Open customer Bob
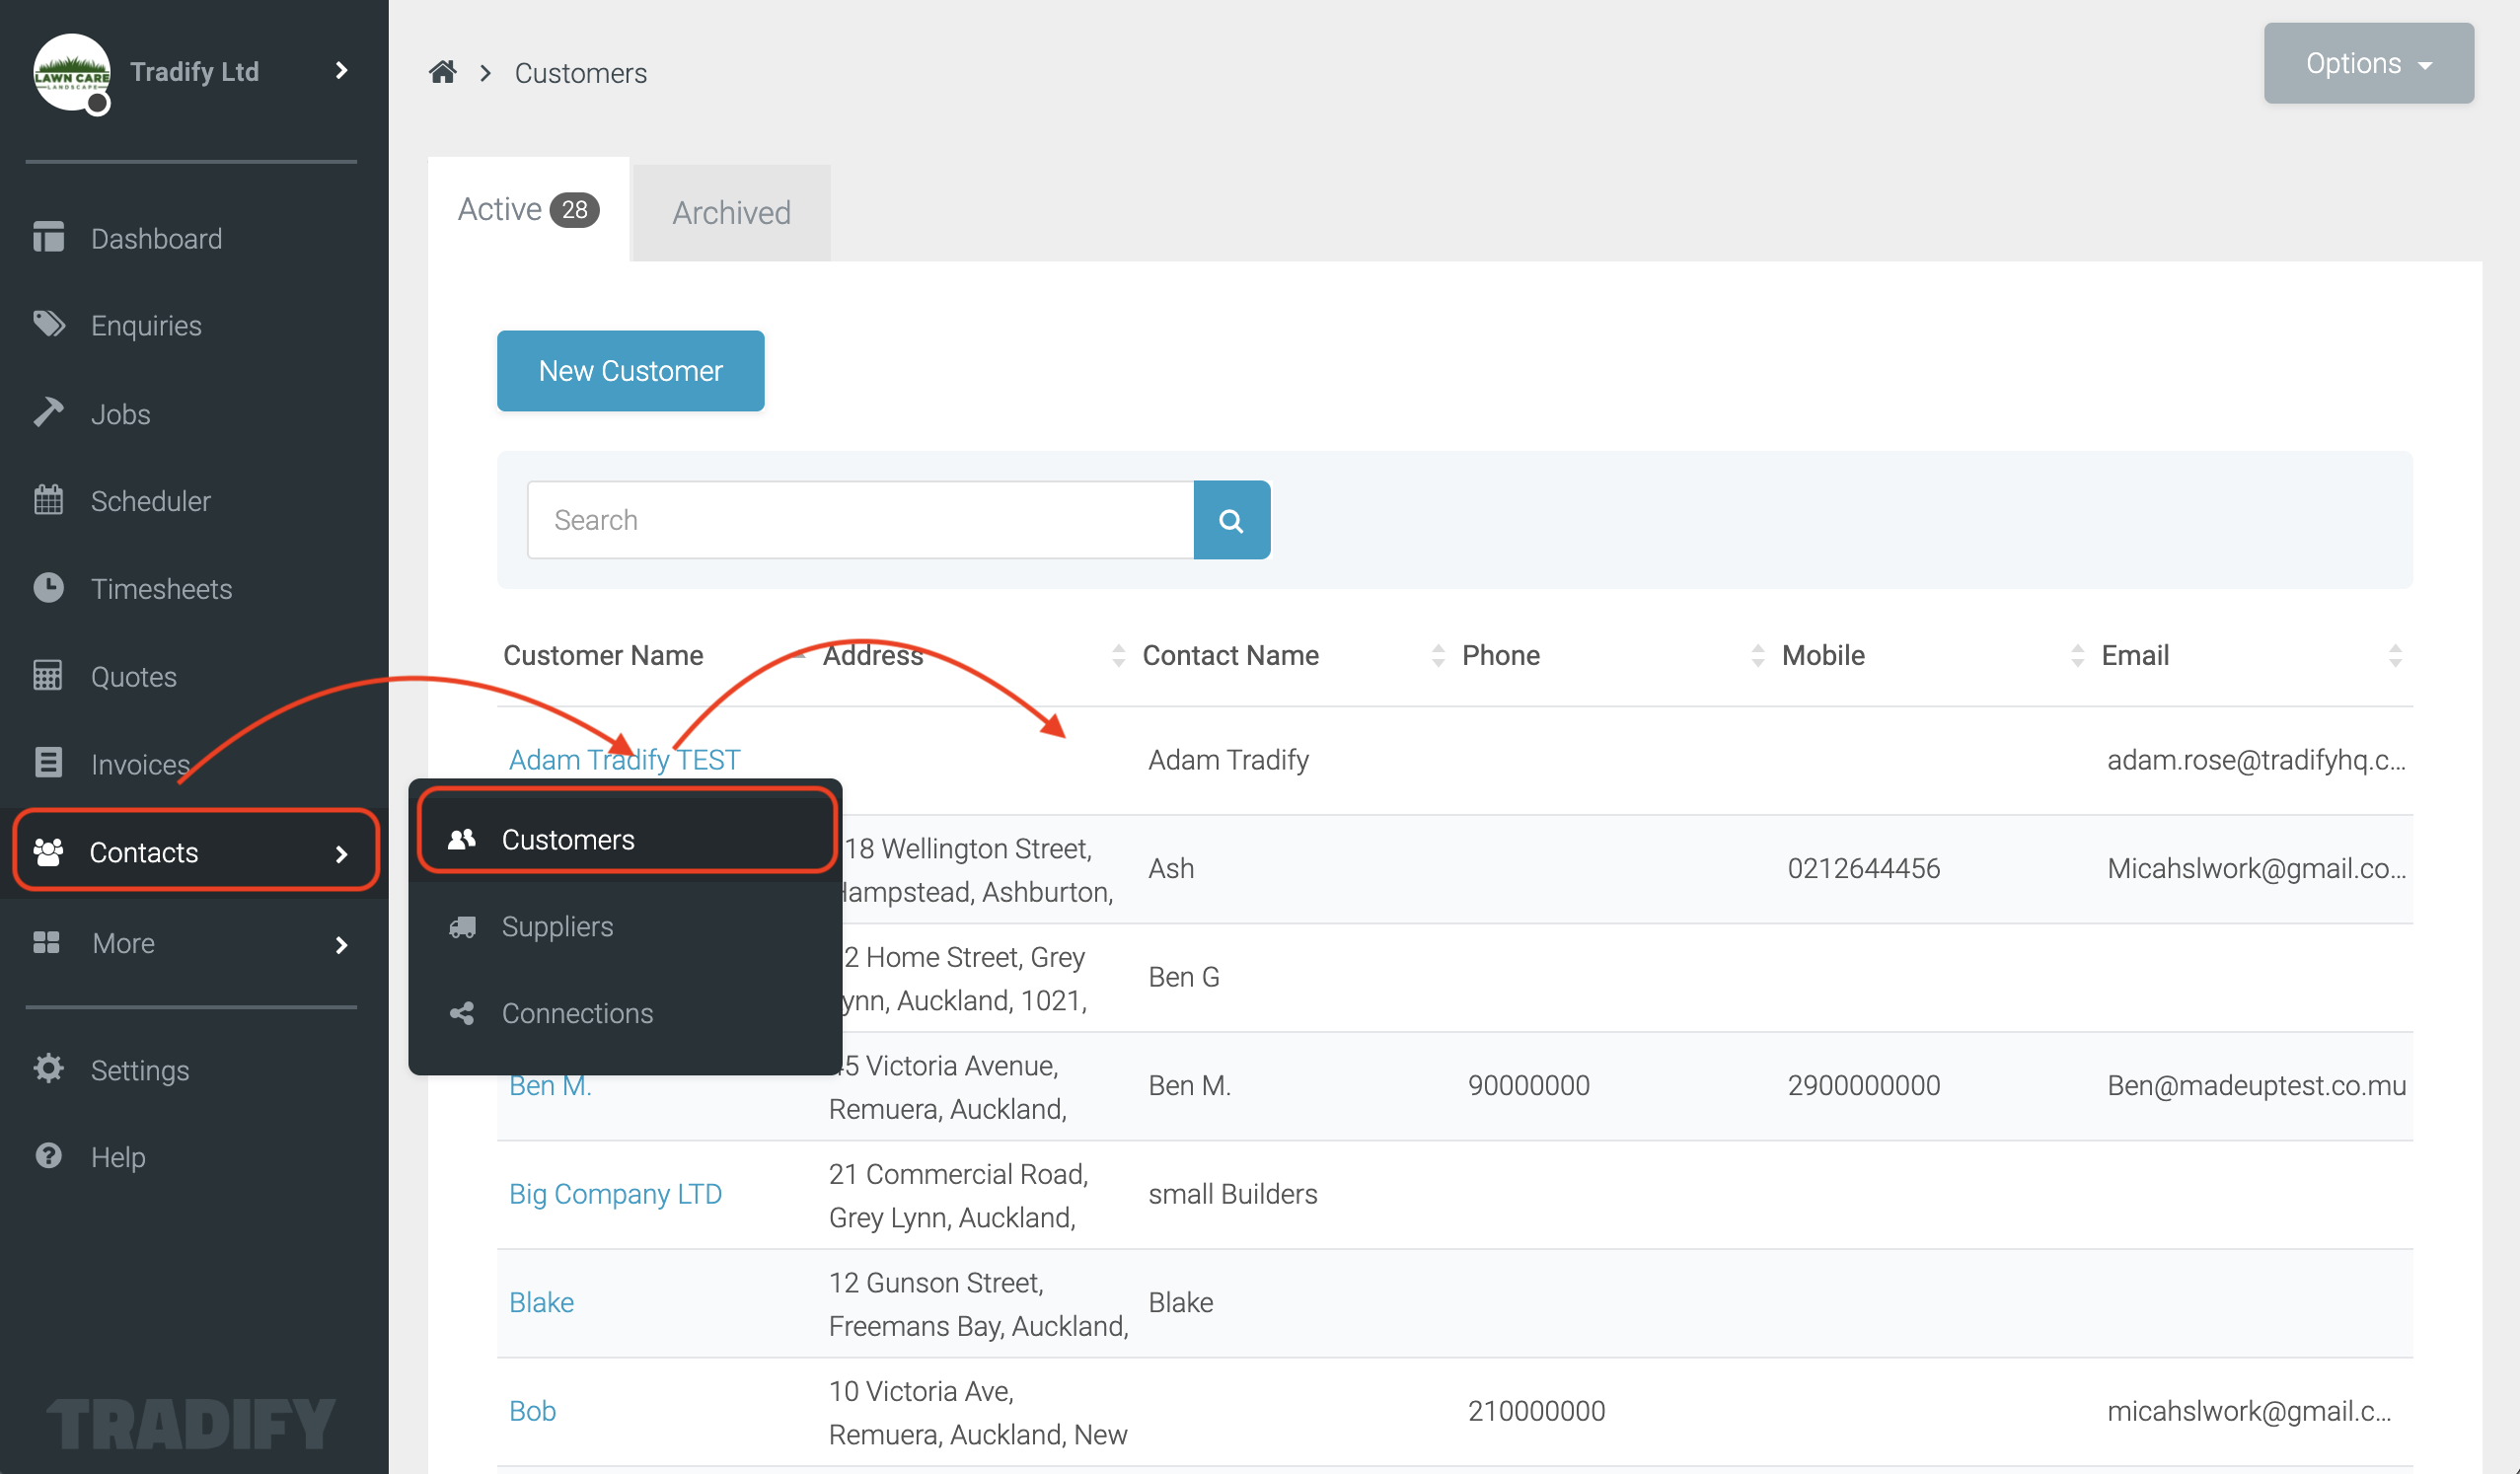This screenshot has height=1474, width=2520. point(532,1411)
